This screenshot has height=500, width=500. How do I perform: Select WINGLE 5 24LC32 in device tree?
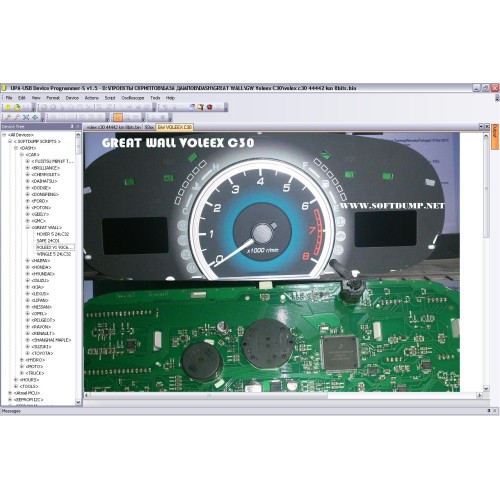pyautogui.click(x=54, y=254)
